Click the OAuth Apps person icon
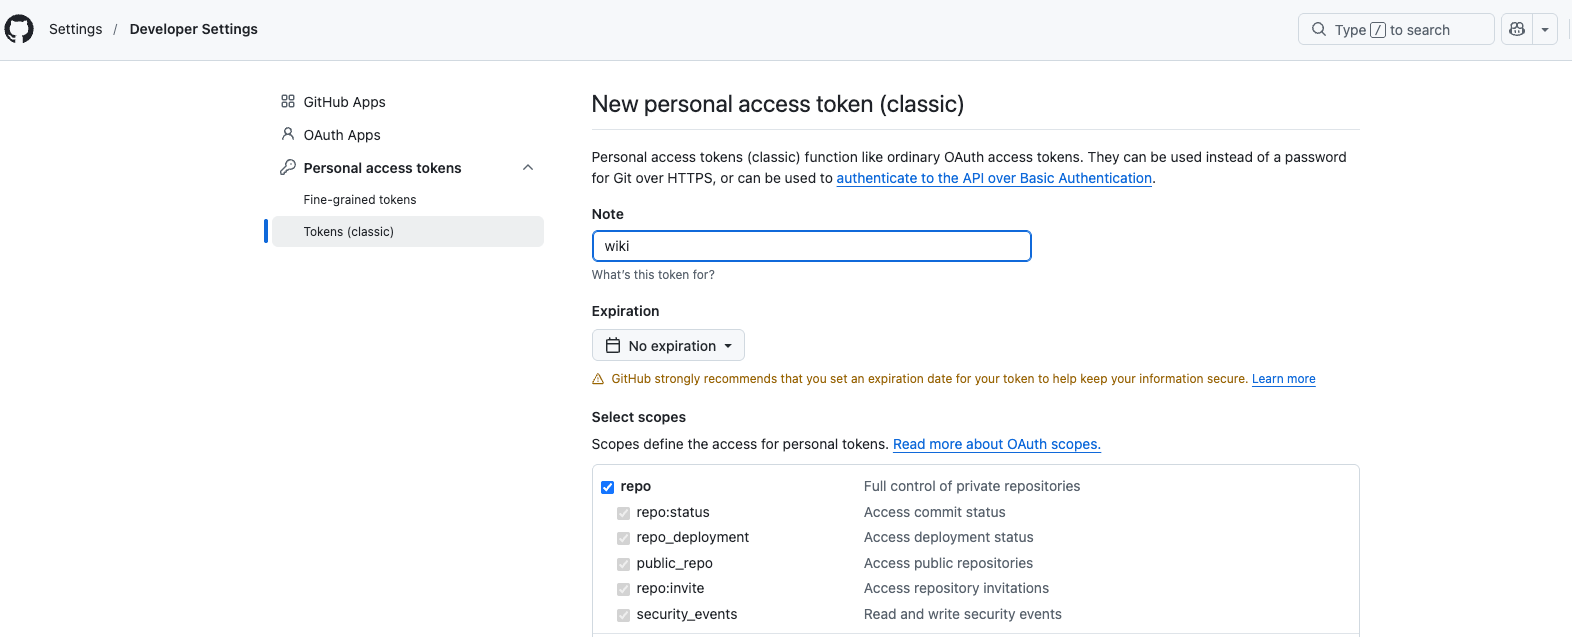Viewport: 1572px width, 637px height. [x=288, y=134]
